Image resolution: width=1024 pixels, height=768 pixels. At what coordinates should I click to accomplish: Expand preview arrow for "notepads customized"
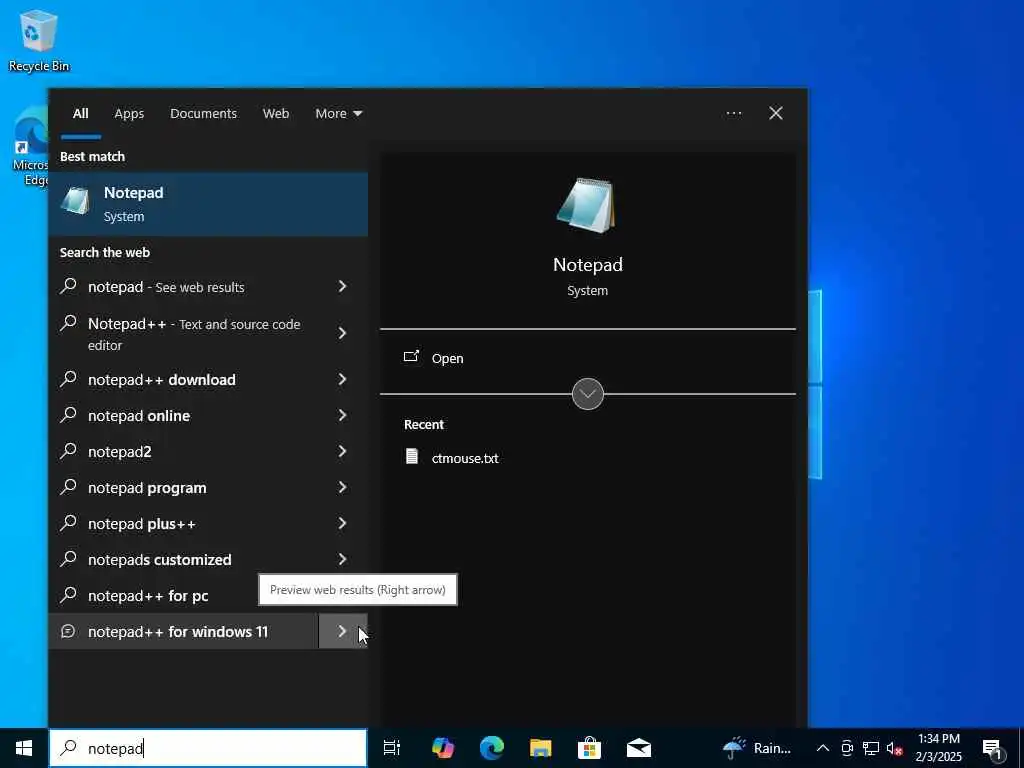point(342,558)
